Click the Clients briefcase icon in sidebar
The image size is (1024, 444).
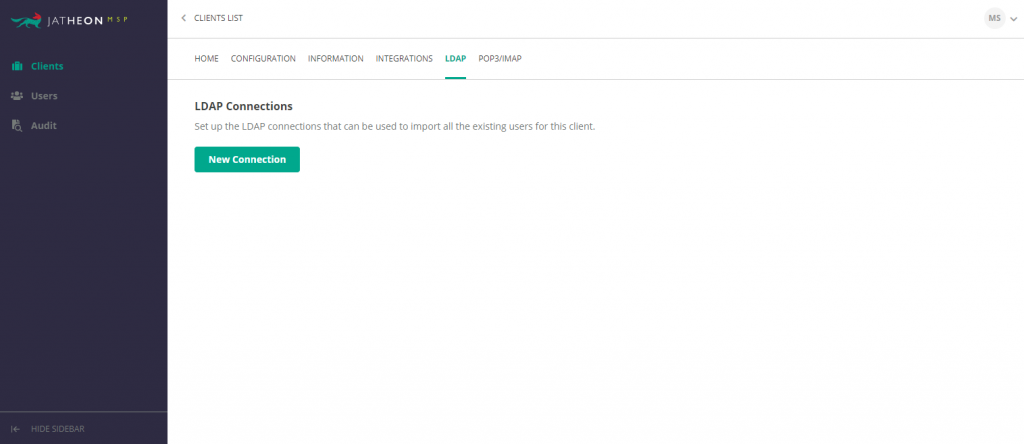click(x=18, y=66)
